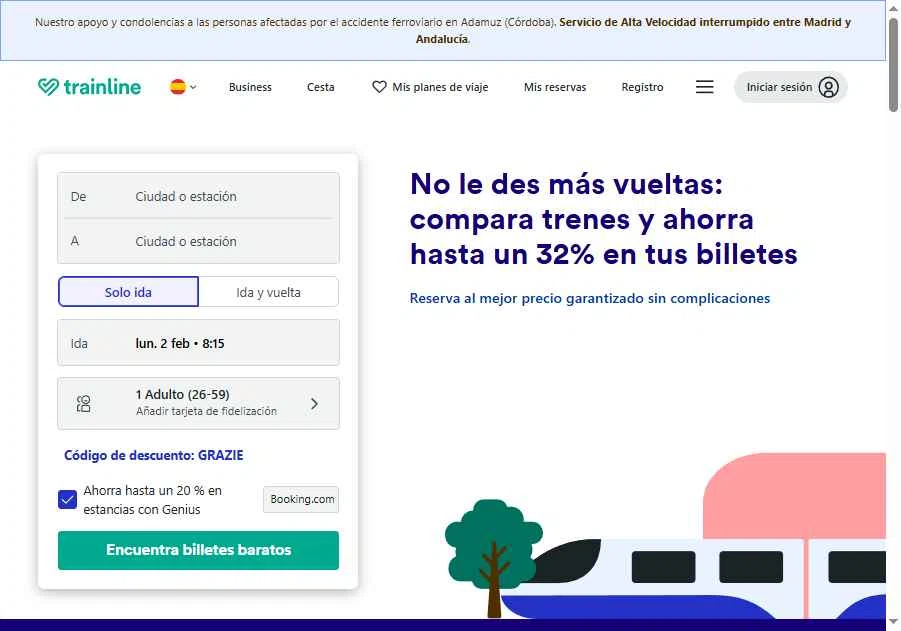Open the hamburger menu icon
This screenshot has height=631, width=901.
click(704, 87)
